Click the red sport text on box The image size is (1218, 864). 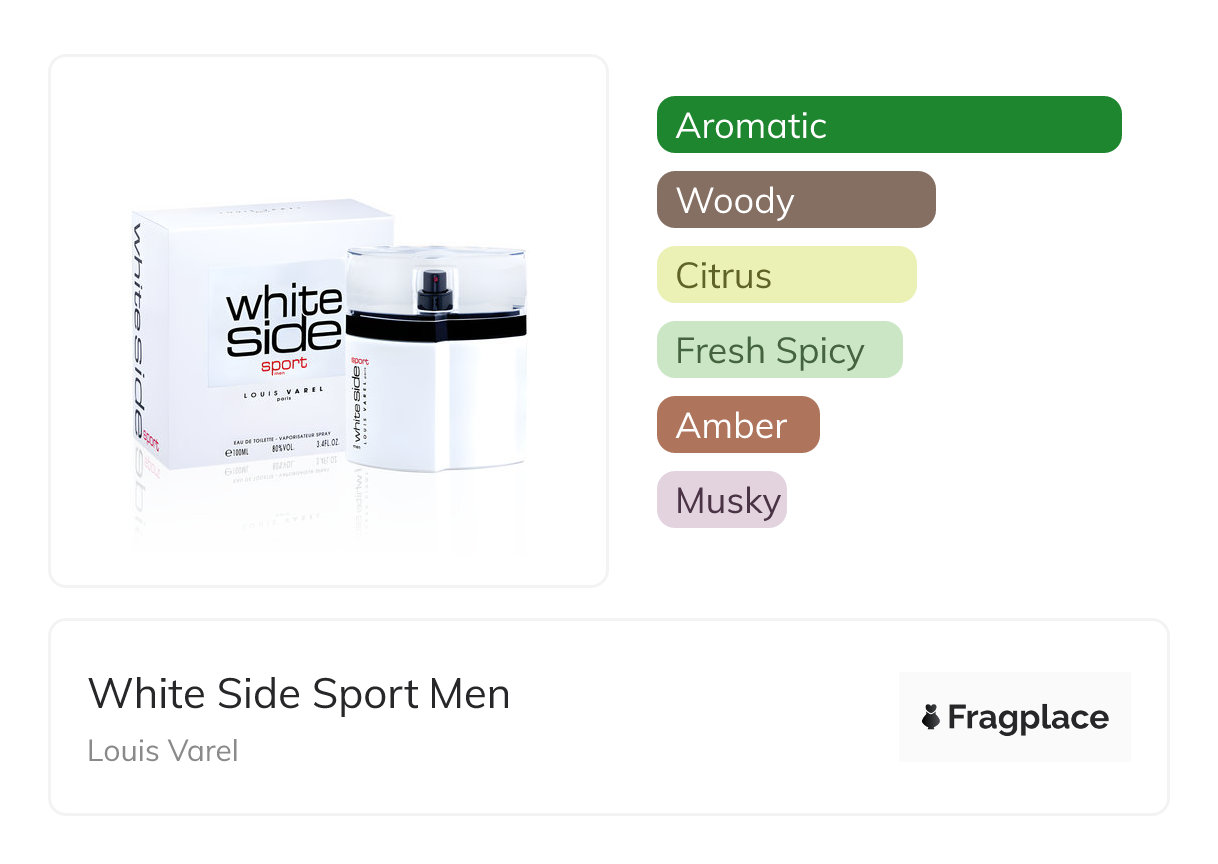tap(283, 365)
